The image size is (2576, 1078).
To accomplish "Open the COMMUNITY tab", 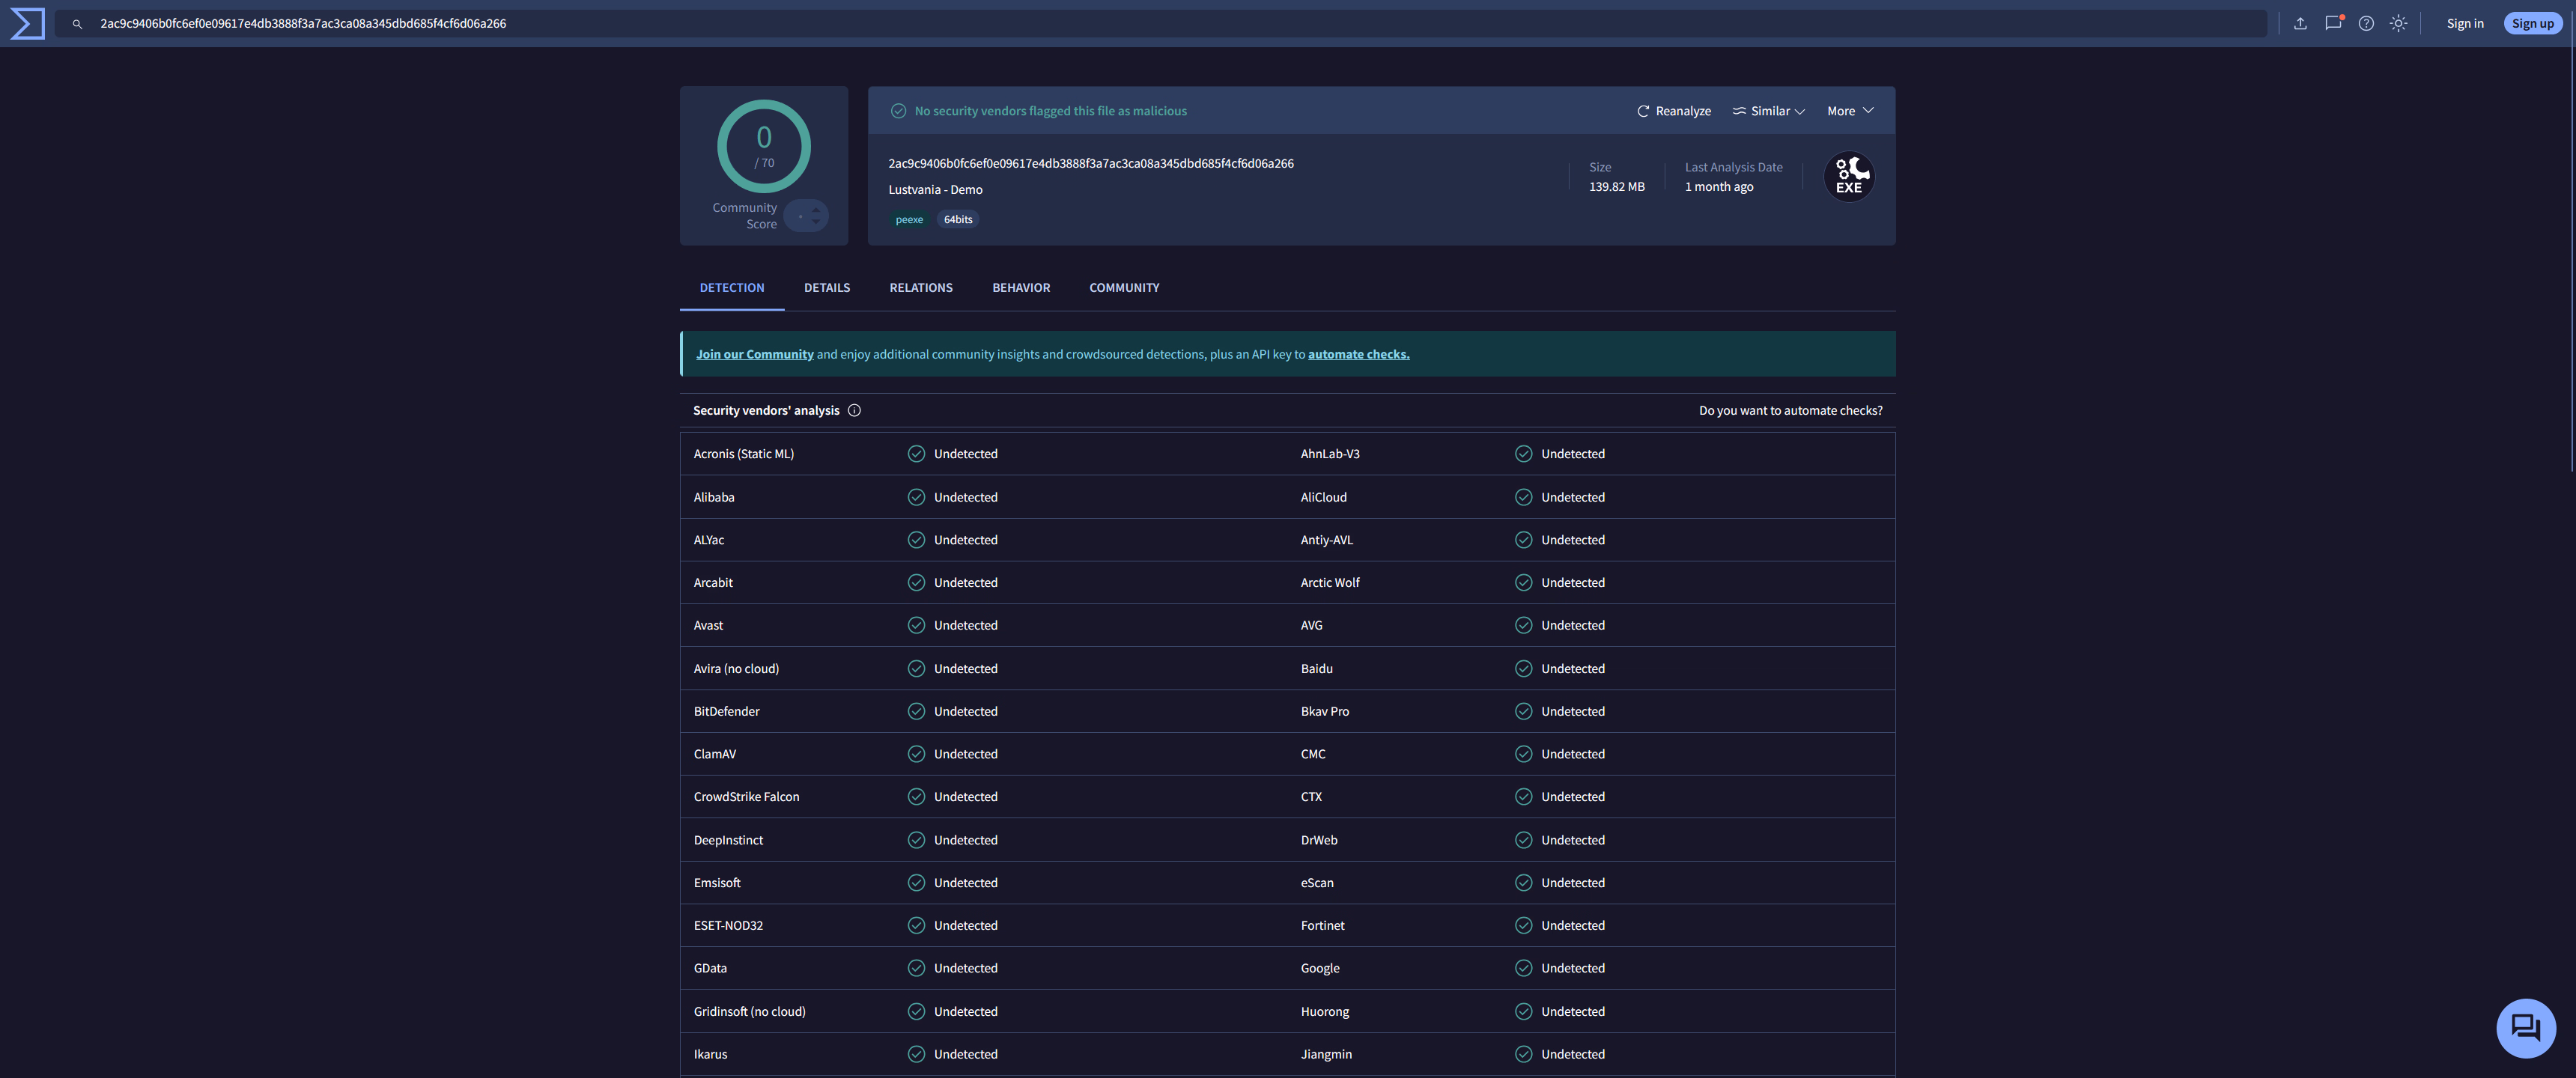I will (1124, 288).
